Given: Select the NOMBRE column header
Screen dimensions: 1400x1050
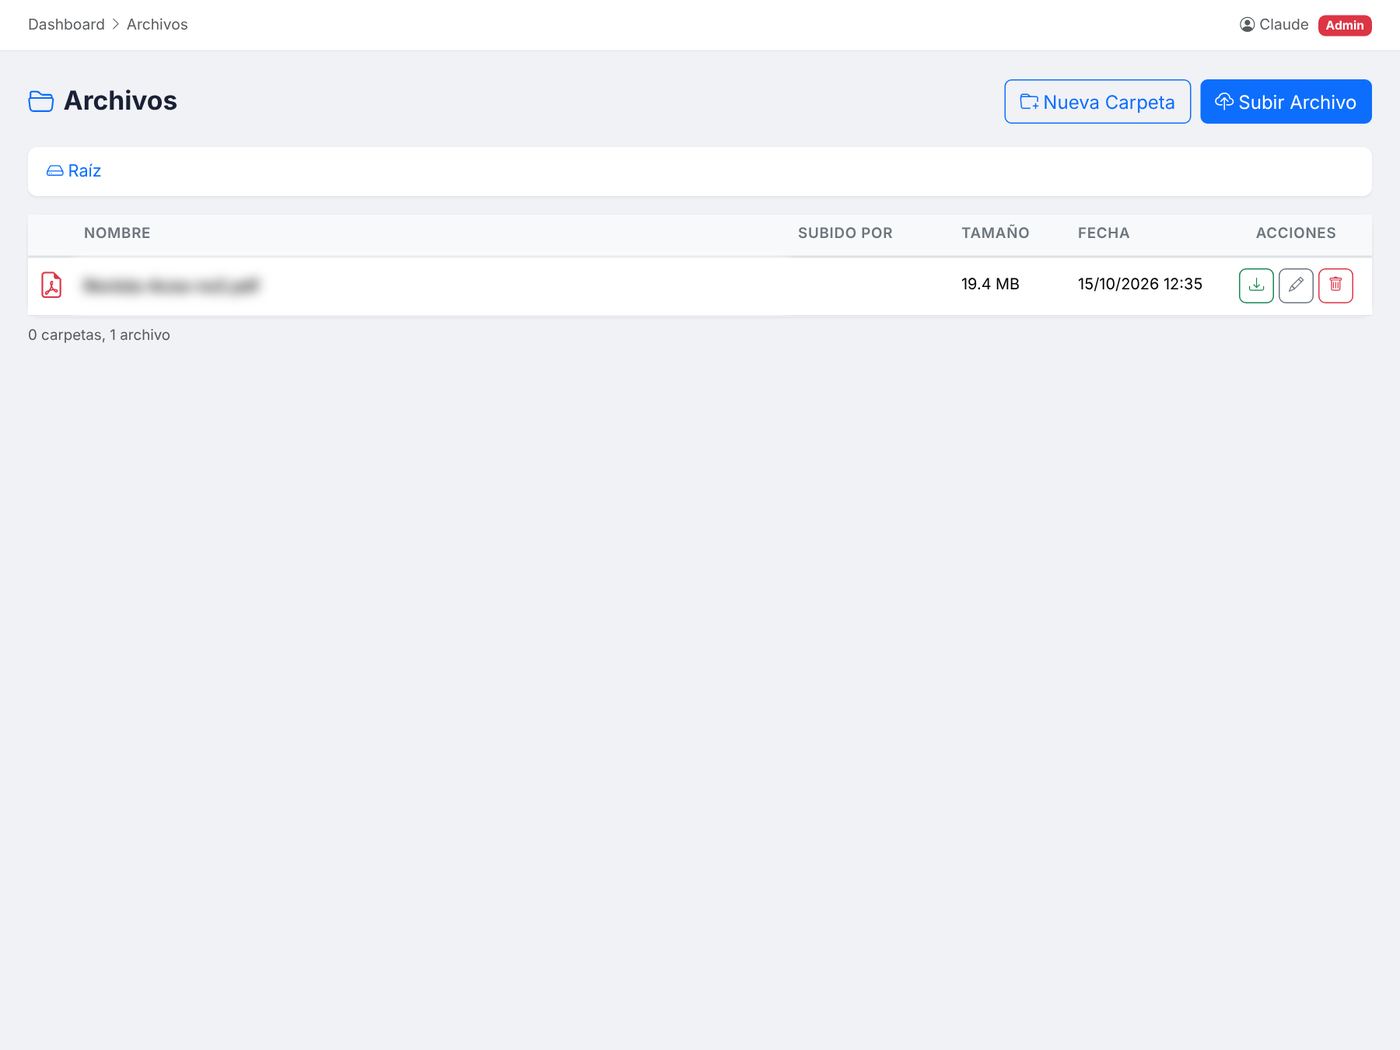Looking at the screenshot, I should 117,233.
